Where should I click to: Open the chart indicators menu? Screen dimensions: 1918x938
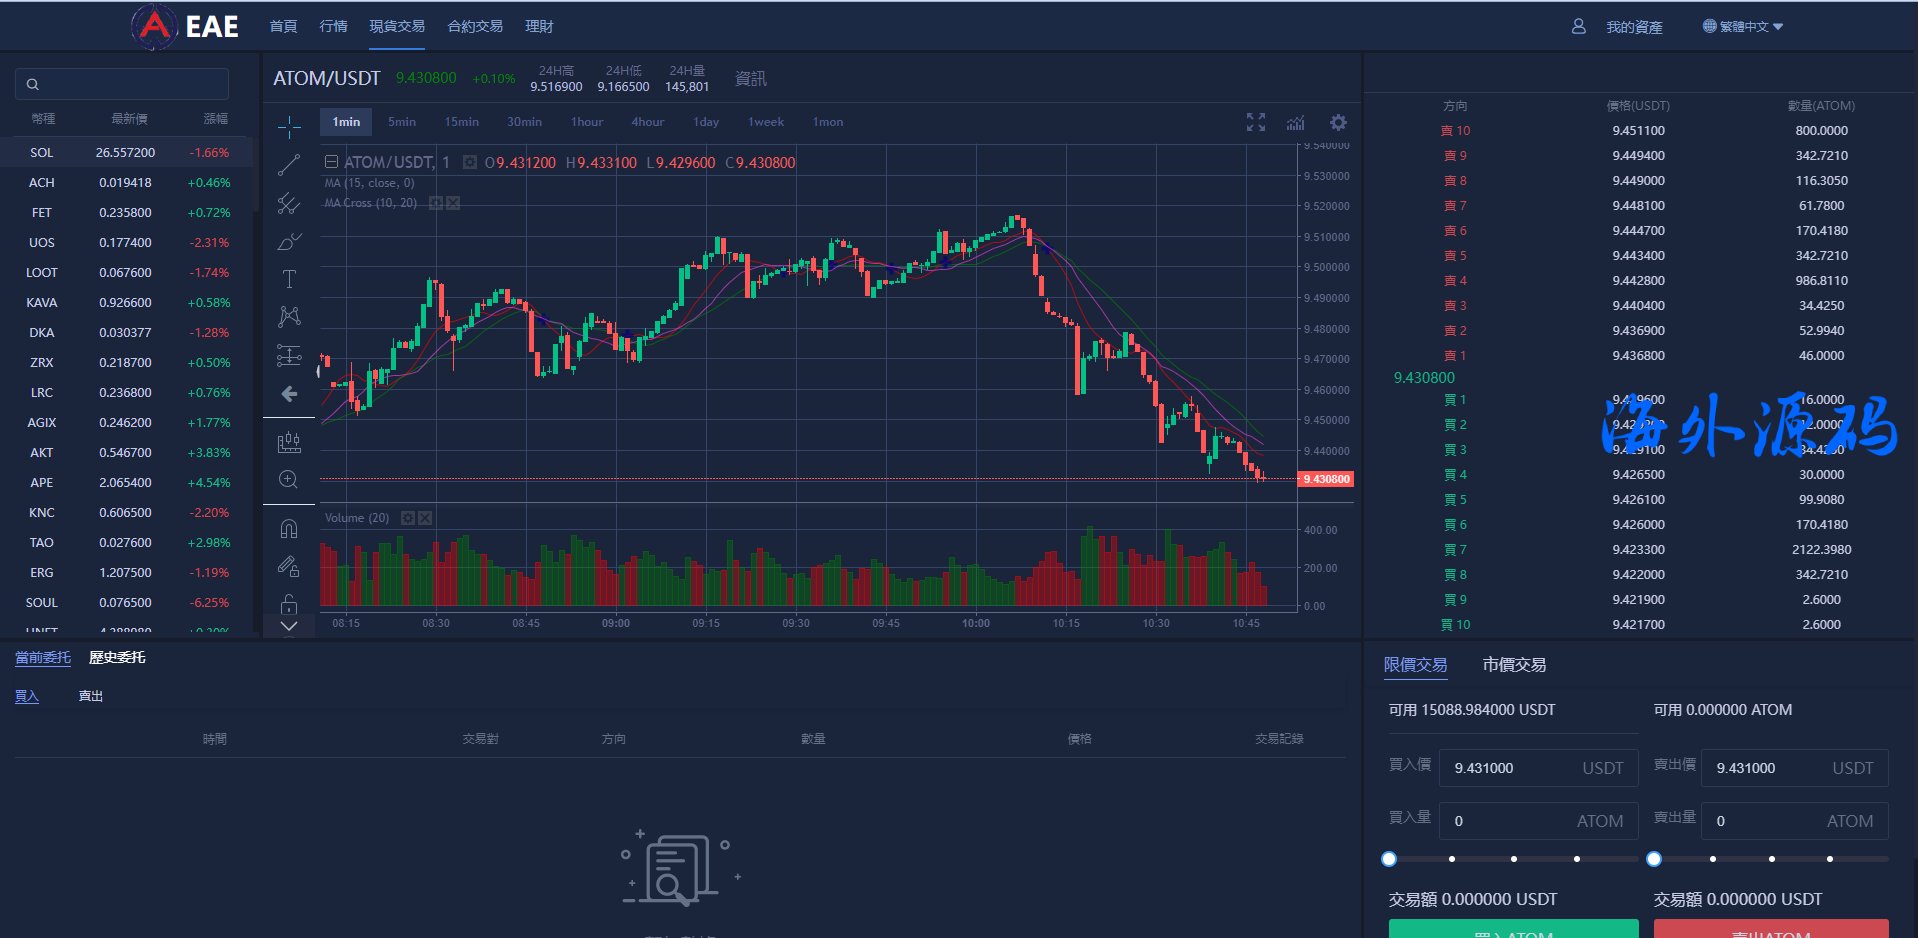coord(1296,122)
